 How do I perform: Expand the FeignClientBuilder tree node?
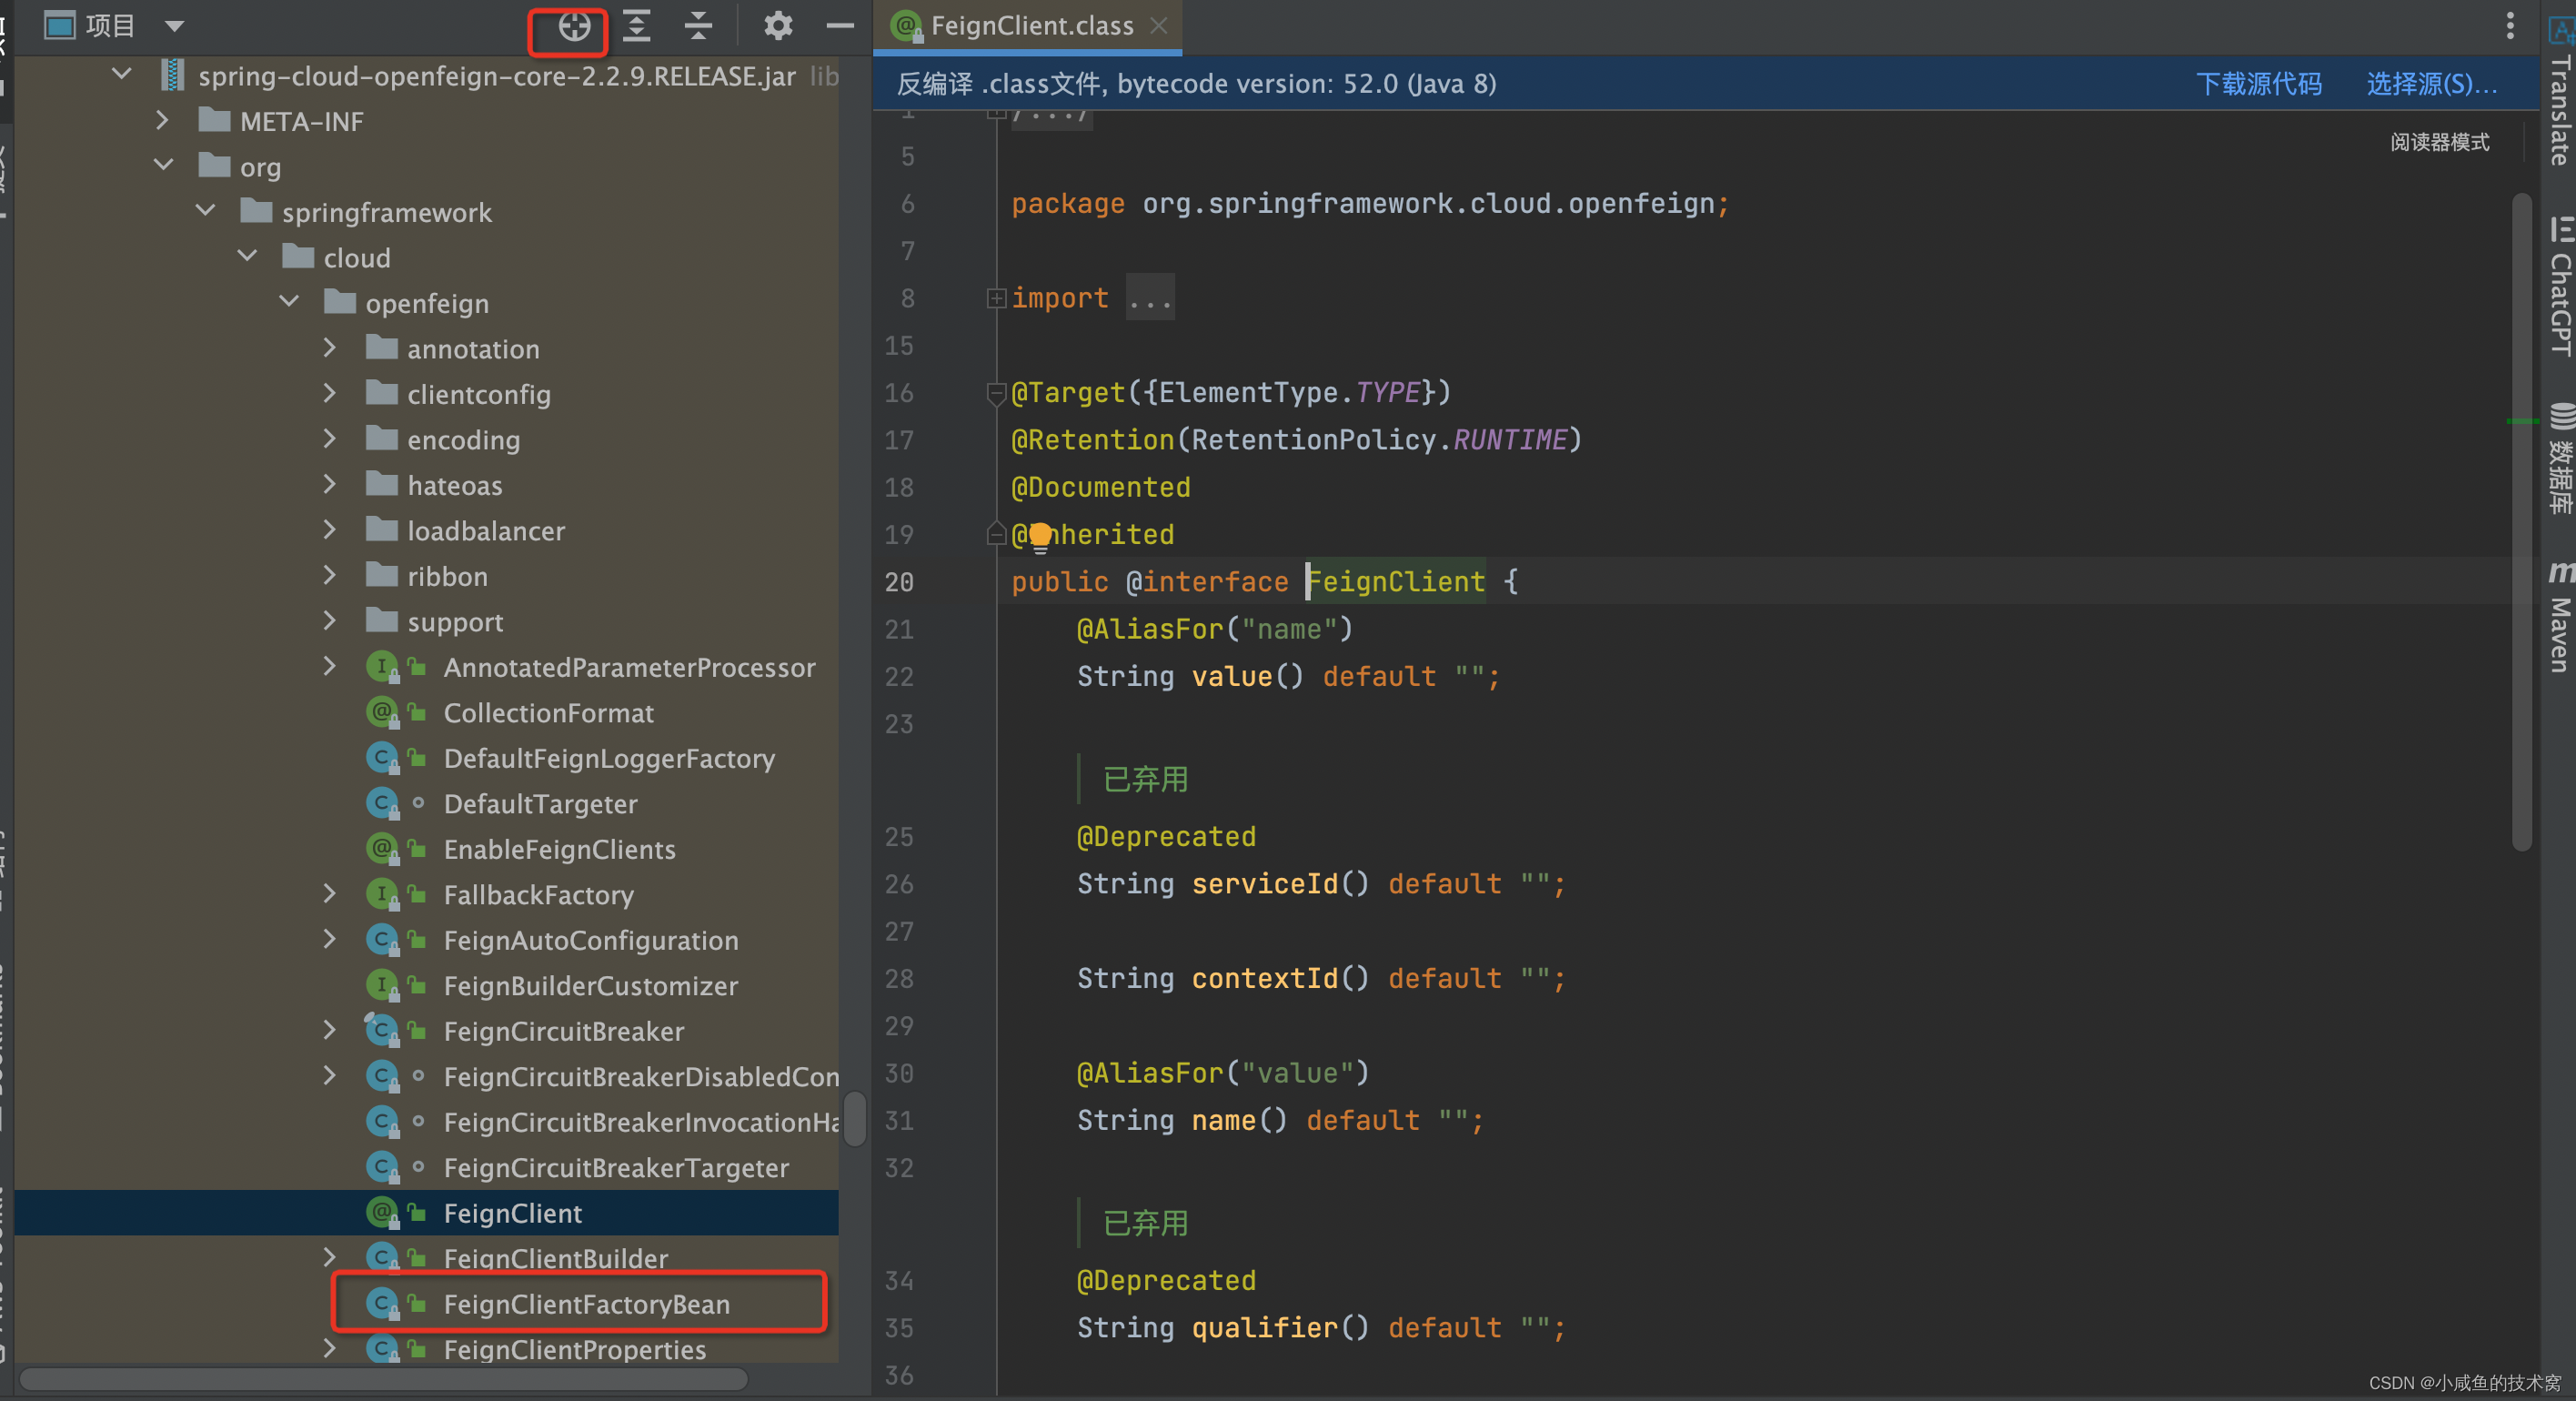[330, 1257]
